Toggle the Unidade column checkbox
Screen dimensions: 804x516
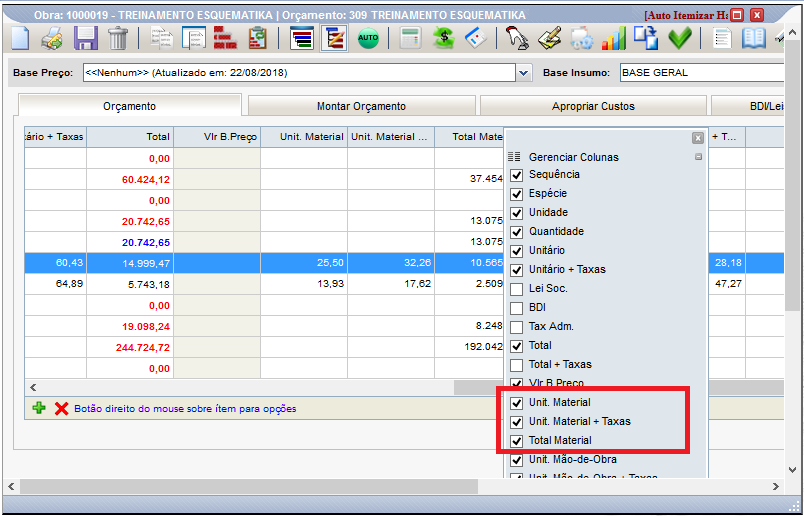pyautogui.click(x=517, y=213)
